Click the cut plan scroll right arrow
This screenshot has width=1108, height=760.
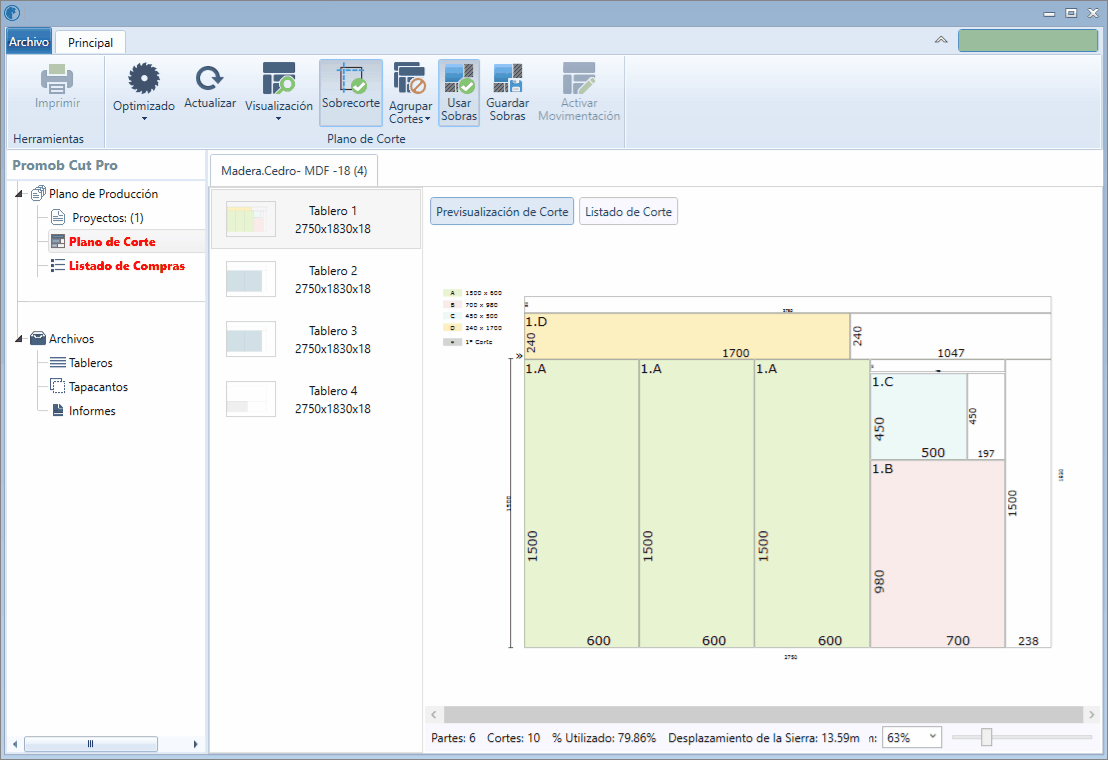tap(1091, 714)
